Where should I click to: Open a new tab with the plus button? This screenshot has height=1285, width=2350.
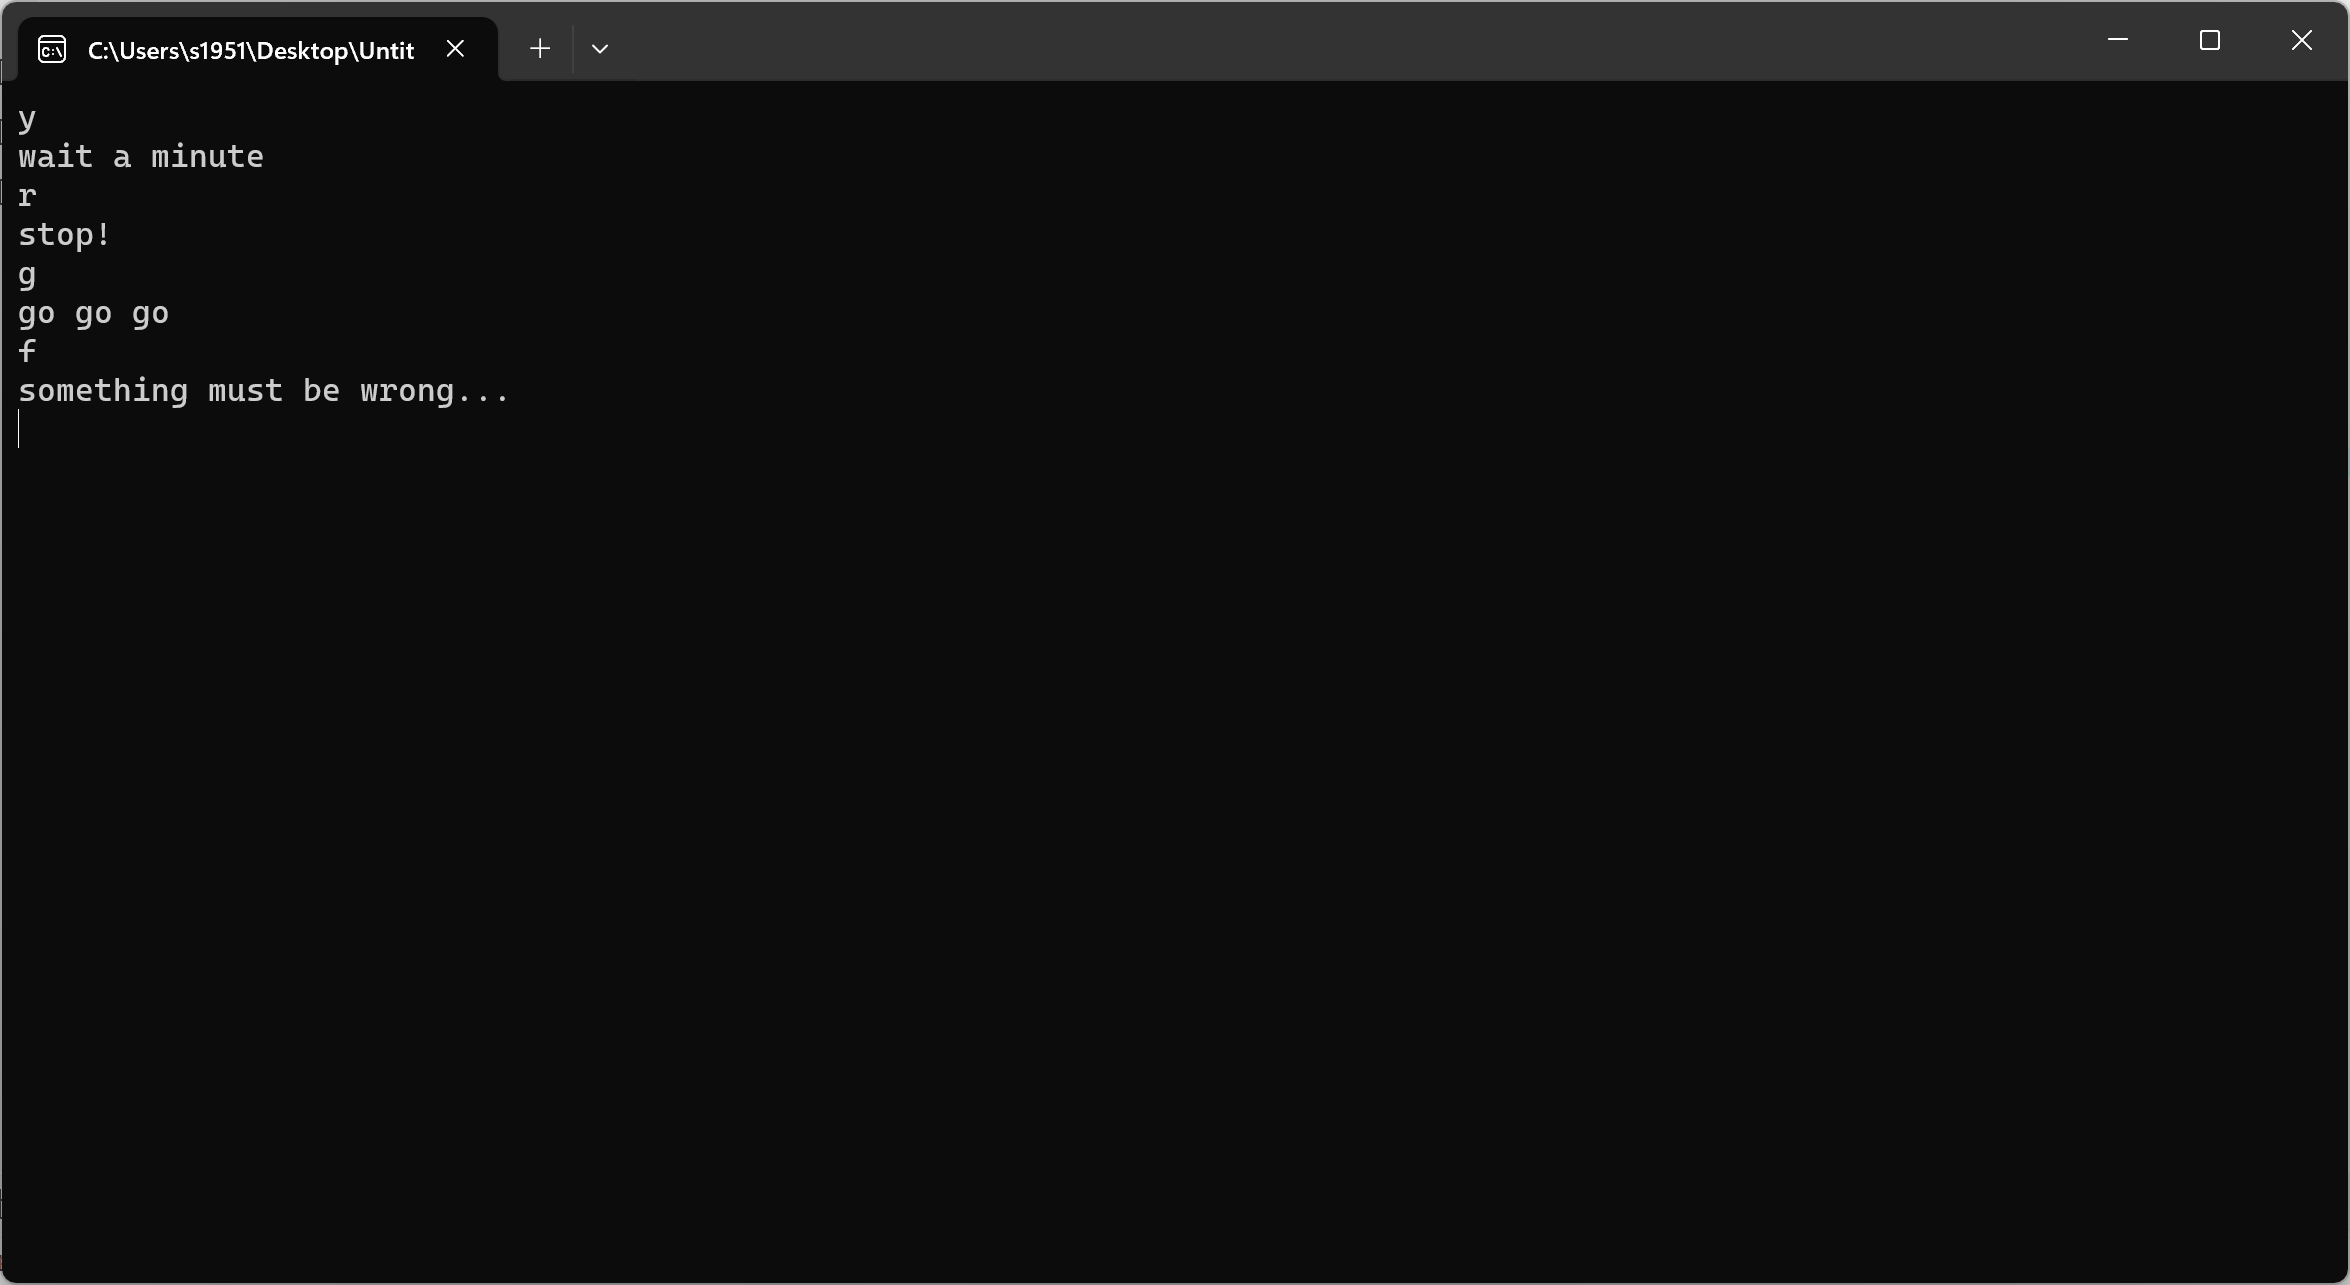click(x=540, y=48)
